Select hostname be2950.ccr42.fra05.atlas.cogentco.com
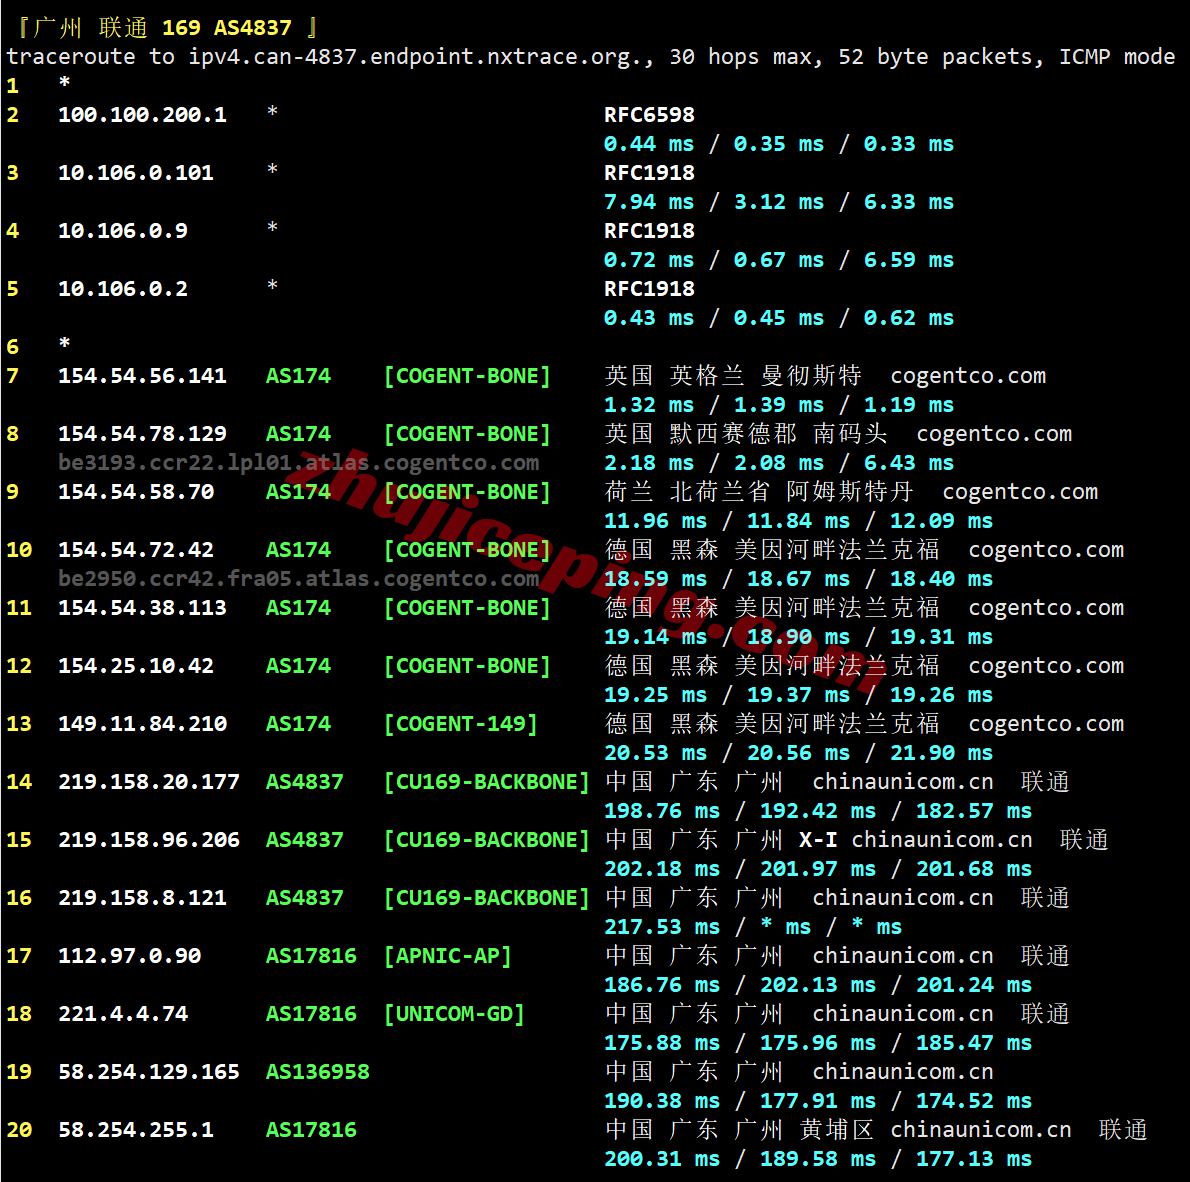Image resolution: width=1190 pixels, height=1182 pixels. pyautogui.click(x=298, y=578)
